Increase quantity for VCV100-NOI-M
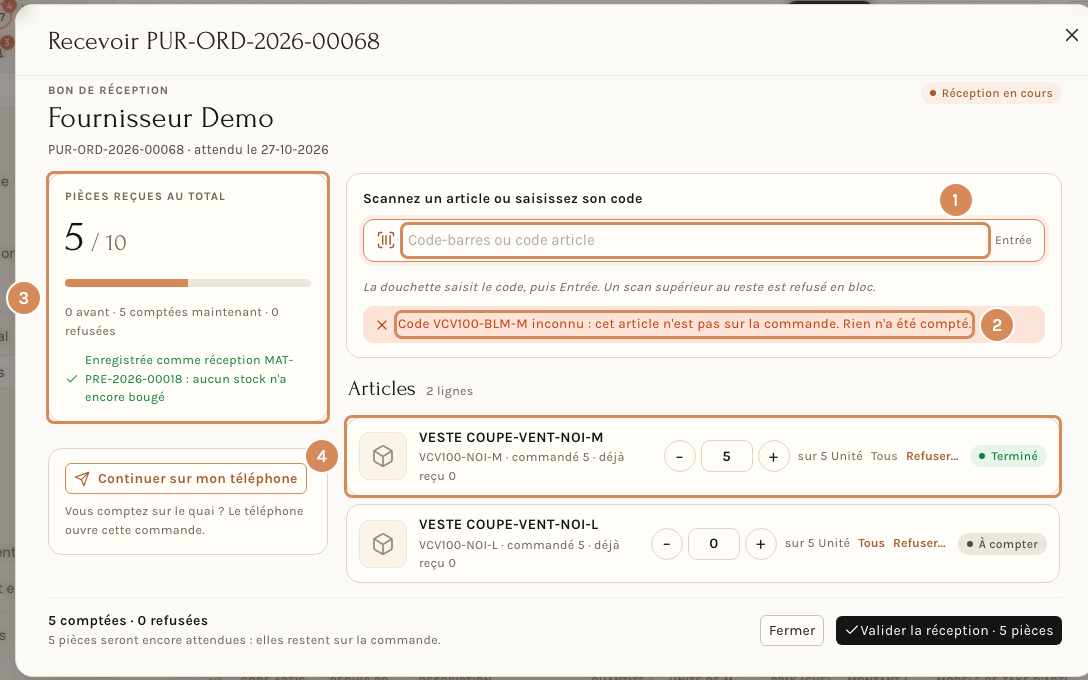The width and height of the screenshot is (1088, 680). (773, 457)
